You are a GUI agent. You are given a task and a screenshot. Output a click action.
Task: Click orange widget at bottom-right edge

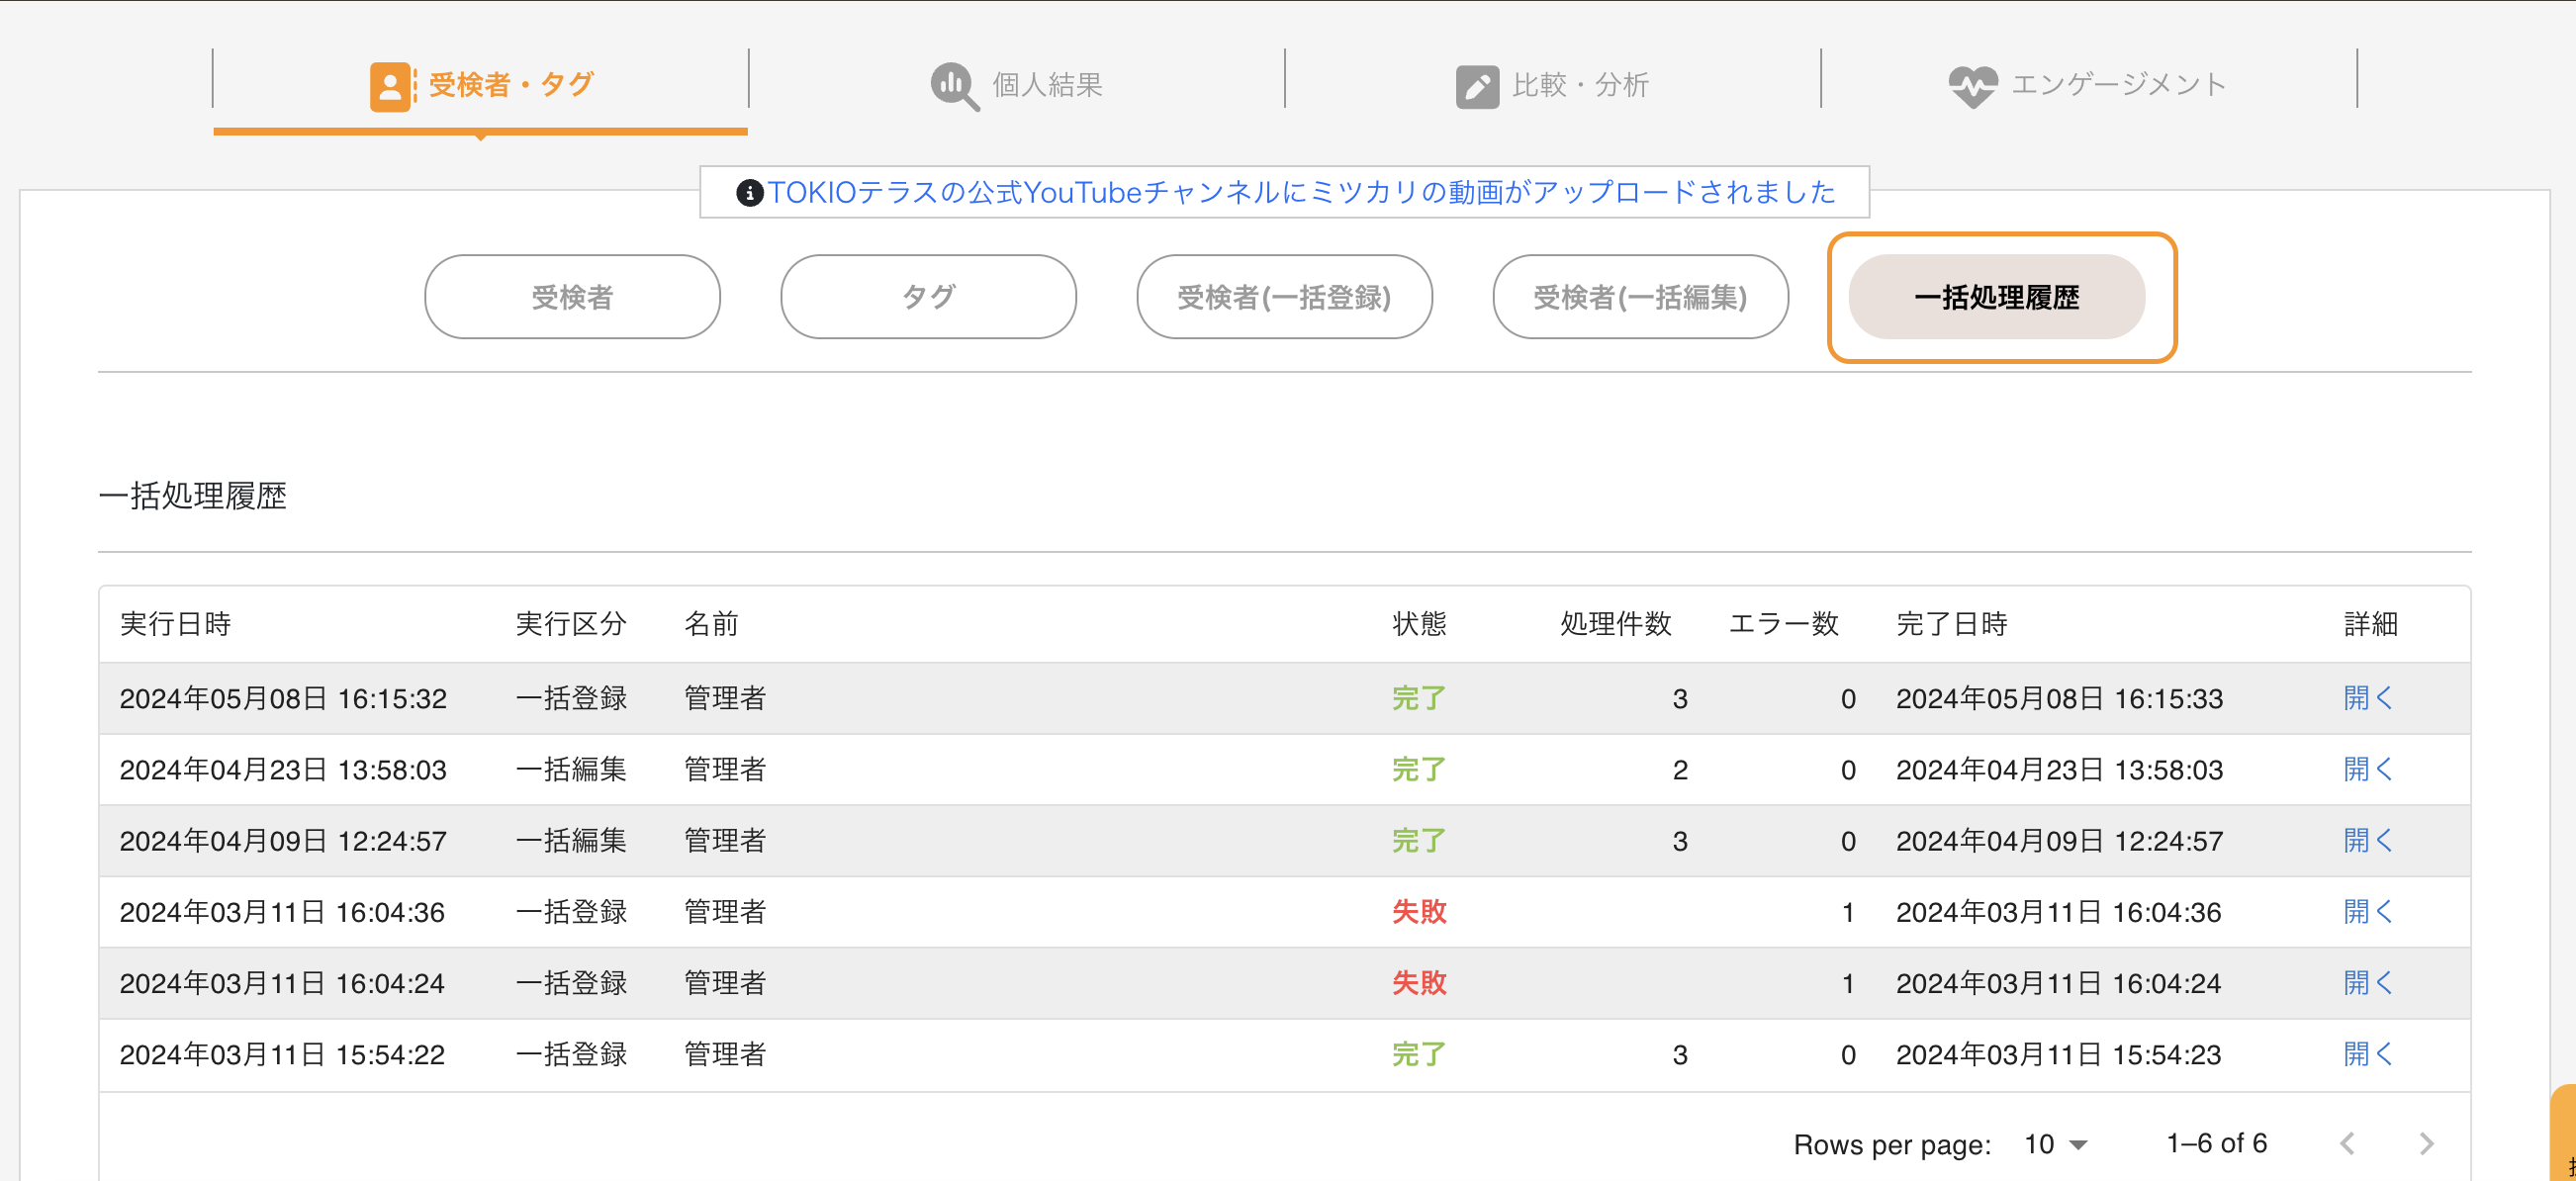(x=2565, y=1135)
